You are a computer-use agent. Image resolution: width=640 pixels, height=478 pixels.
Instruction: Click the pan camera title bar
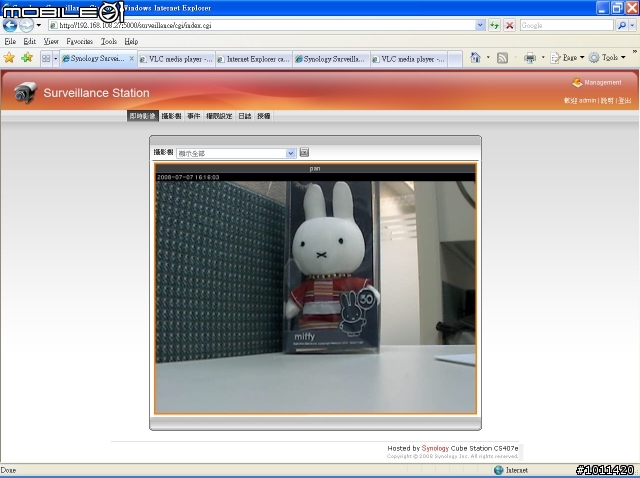pos(315,168)
